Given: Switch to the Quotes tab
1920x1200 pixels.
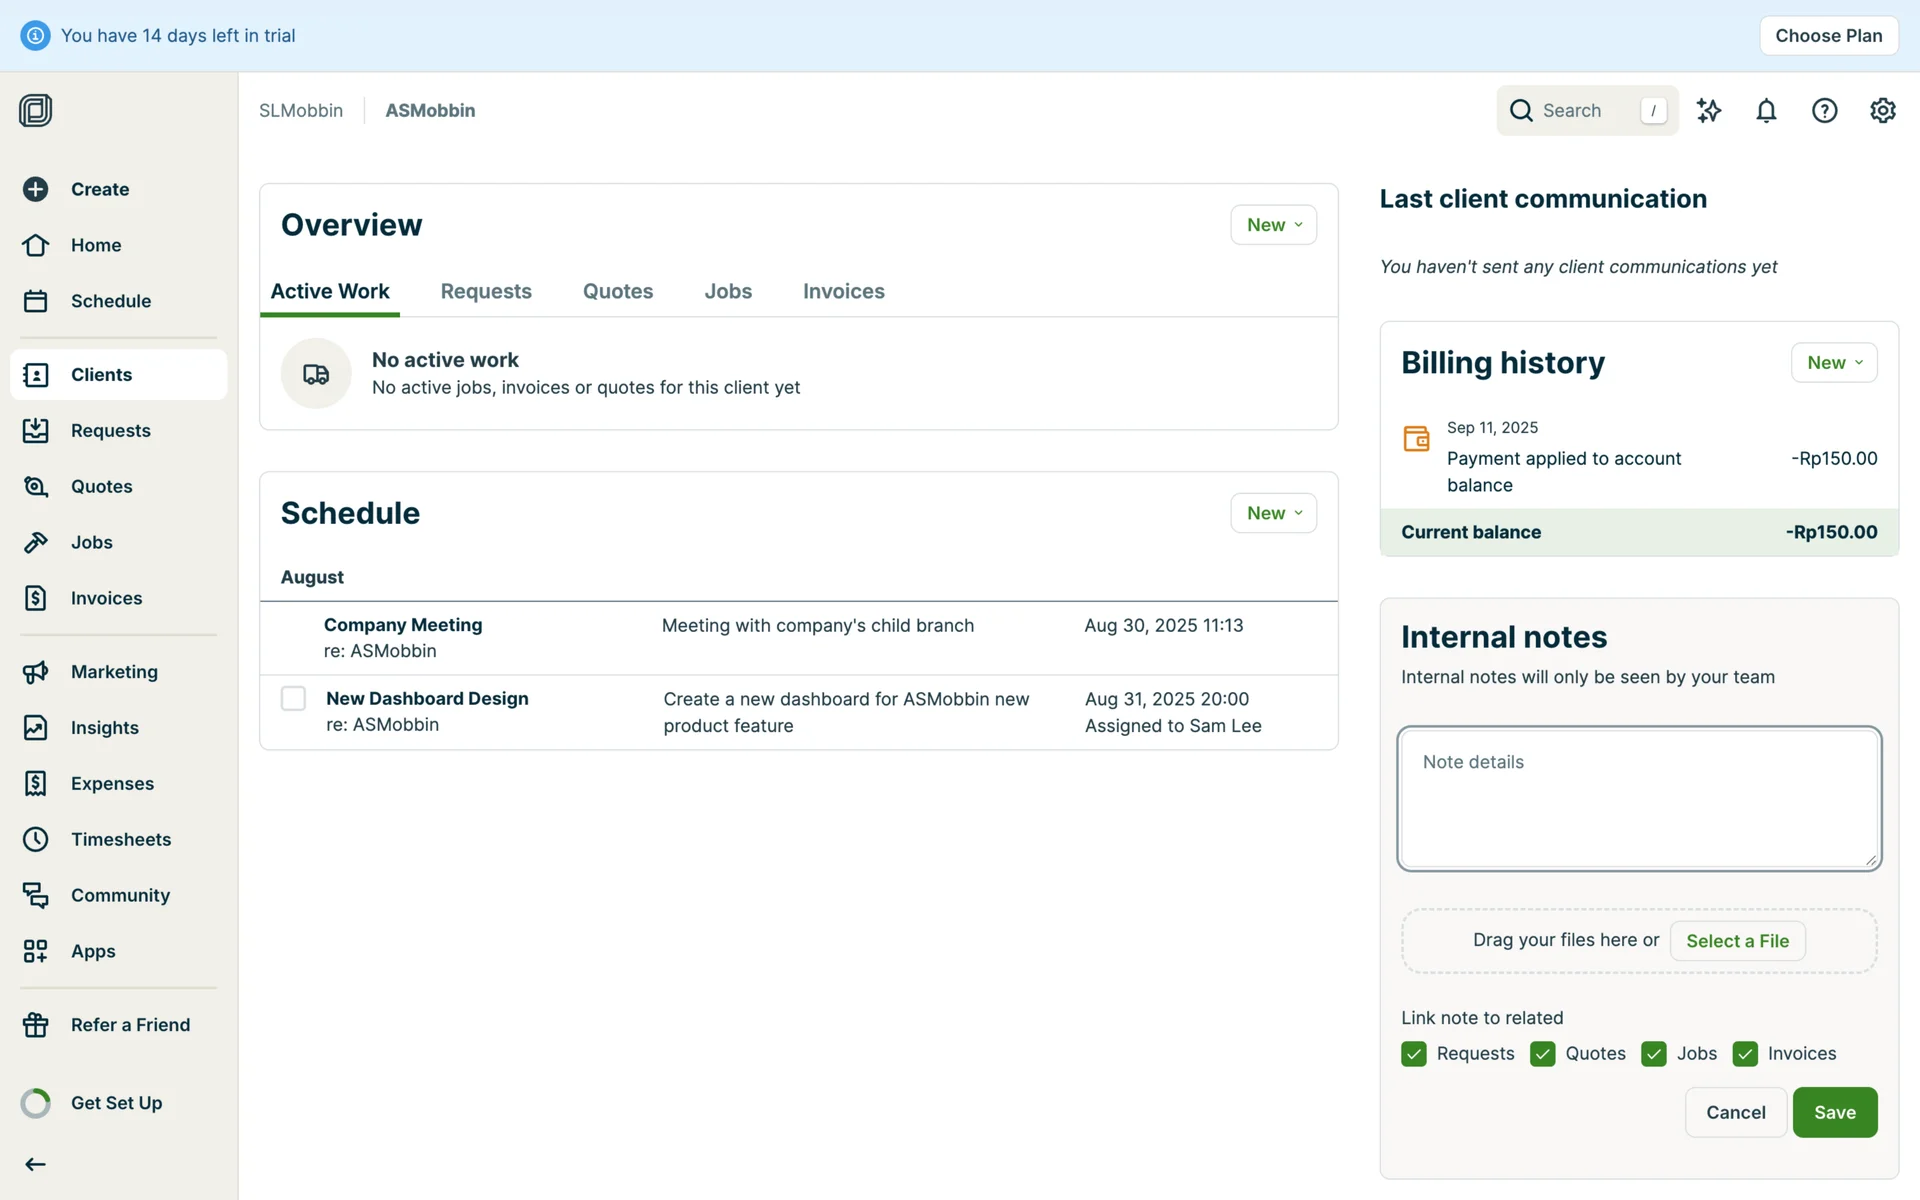Looking at the screenshot, I should 617,291.
